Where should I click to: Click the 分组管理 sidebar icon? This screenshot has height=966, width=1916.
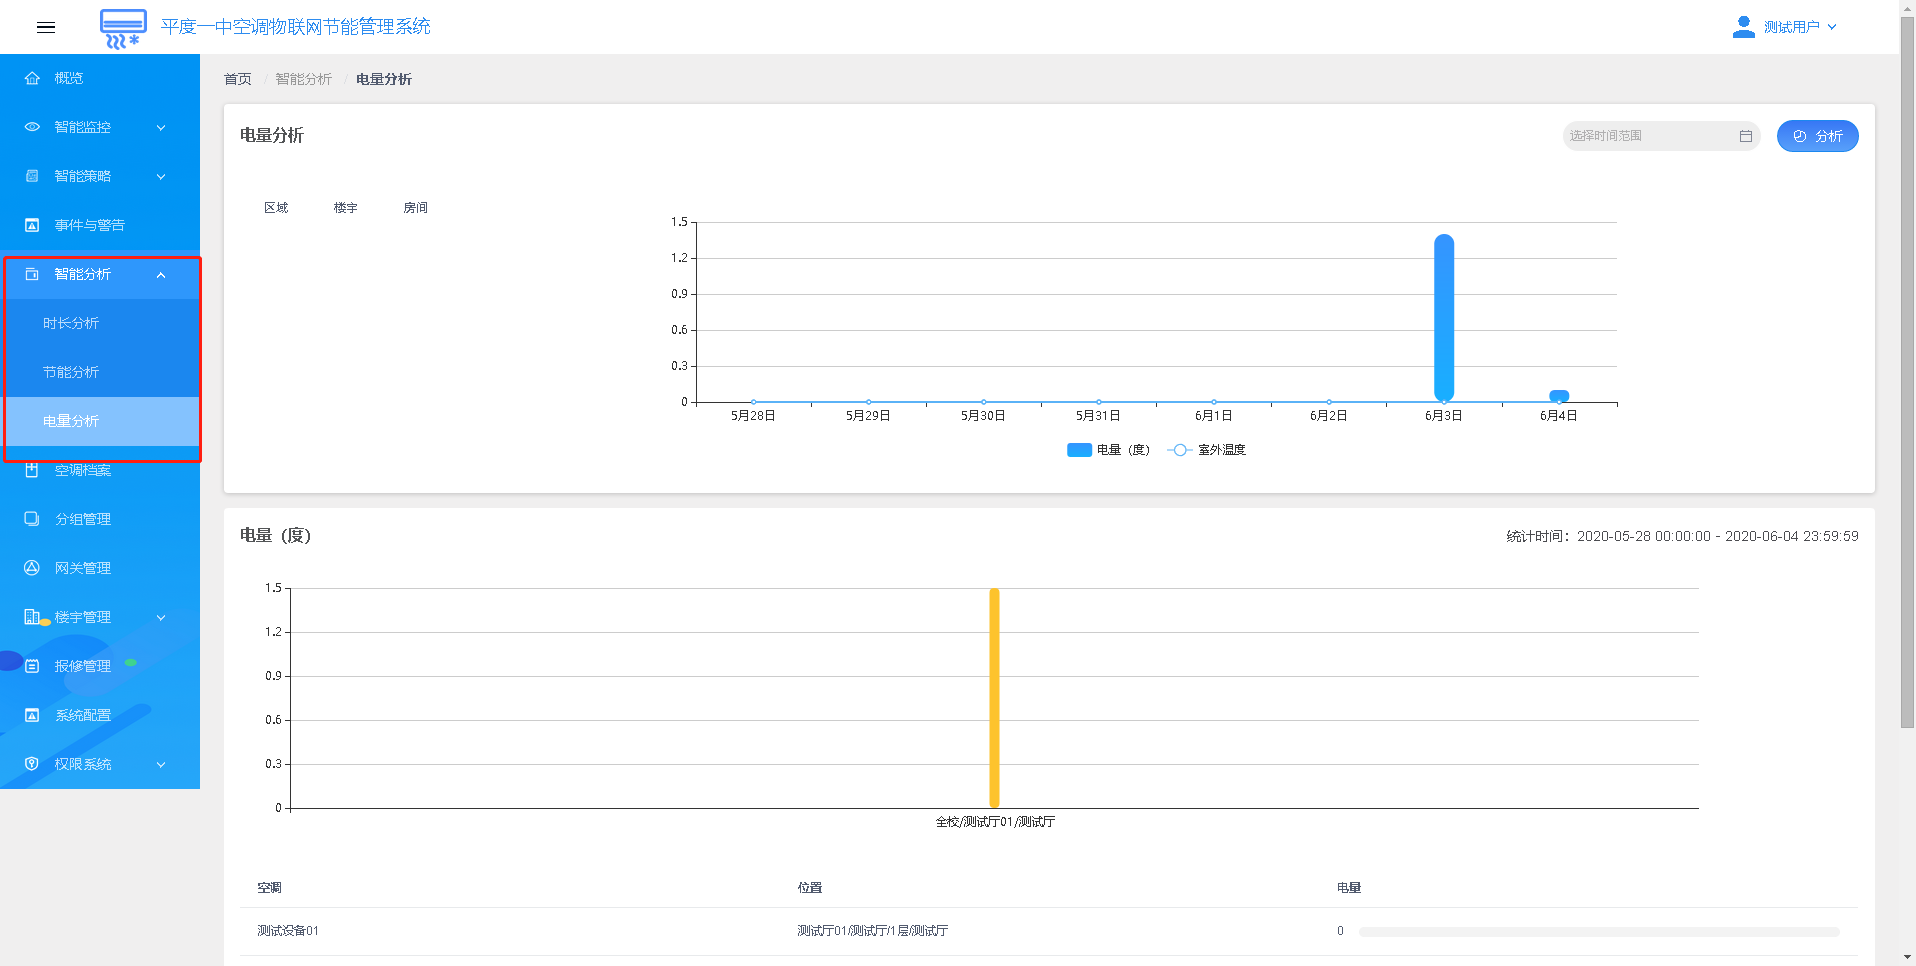[x=32, y=519]
